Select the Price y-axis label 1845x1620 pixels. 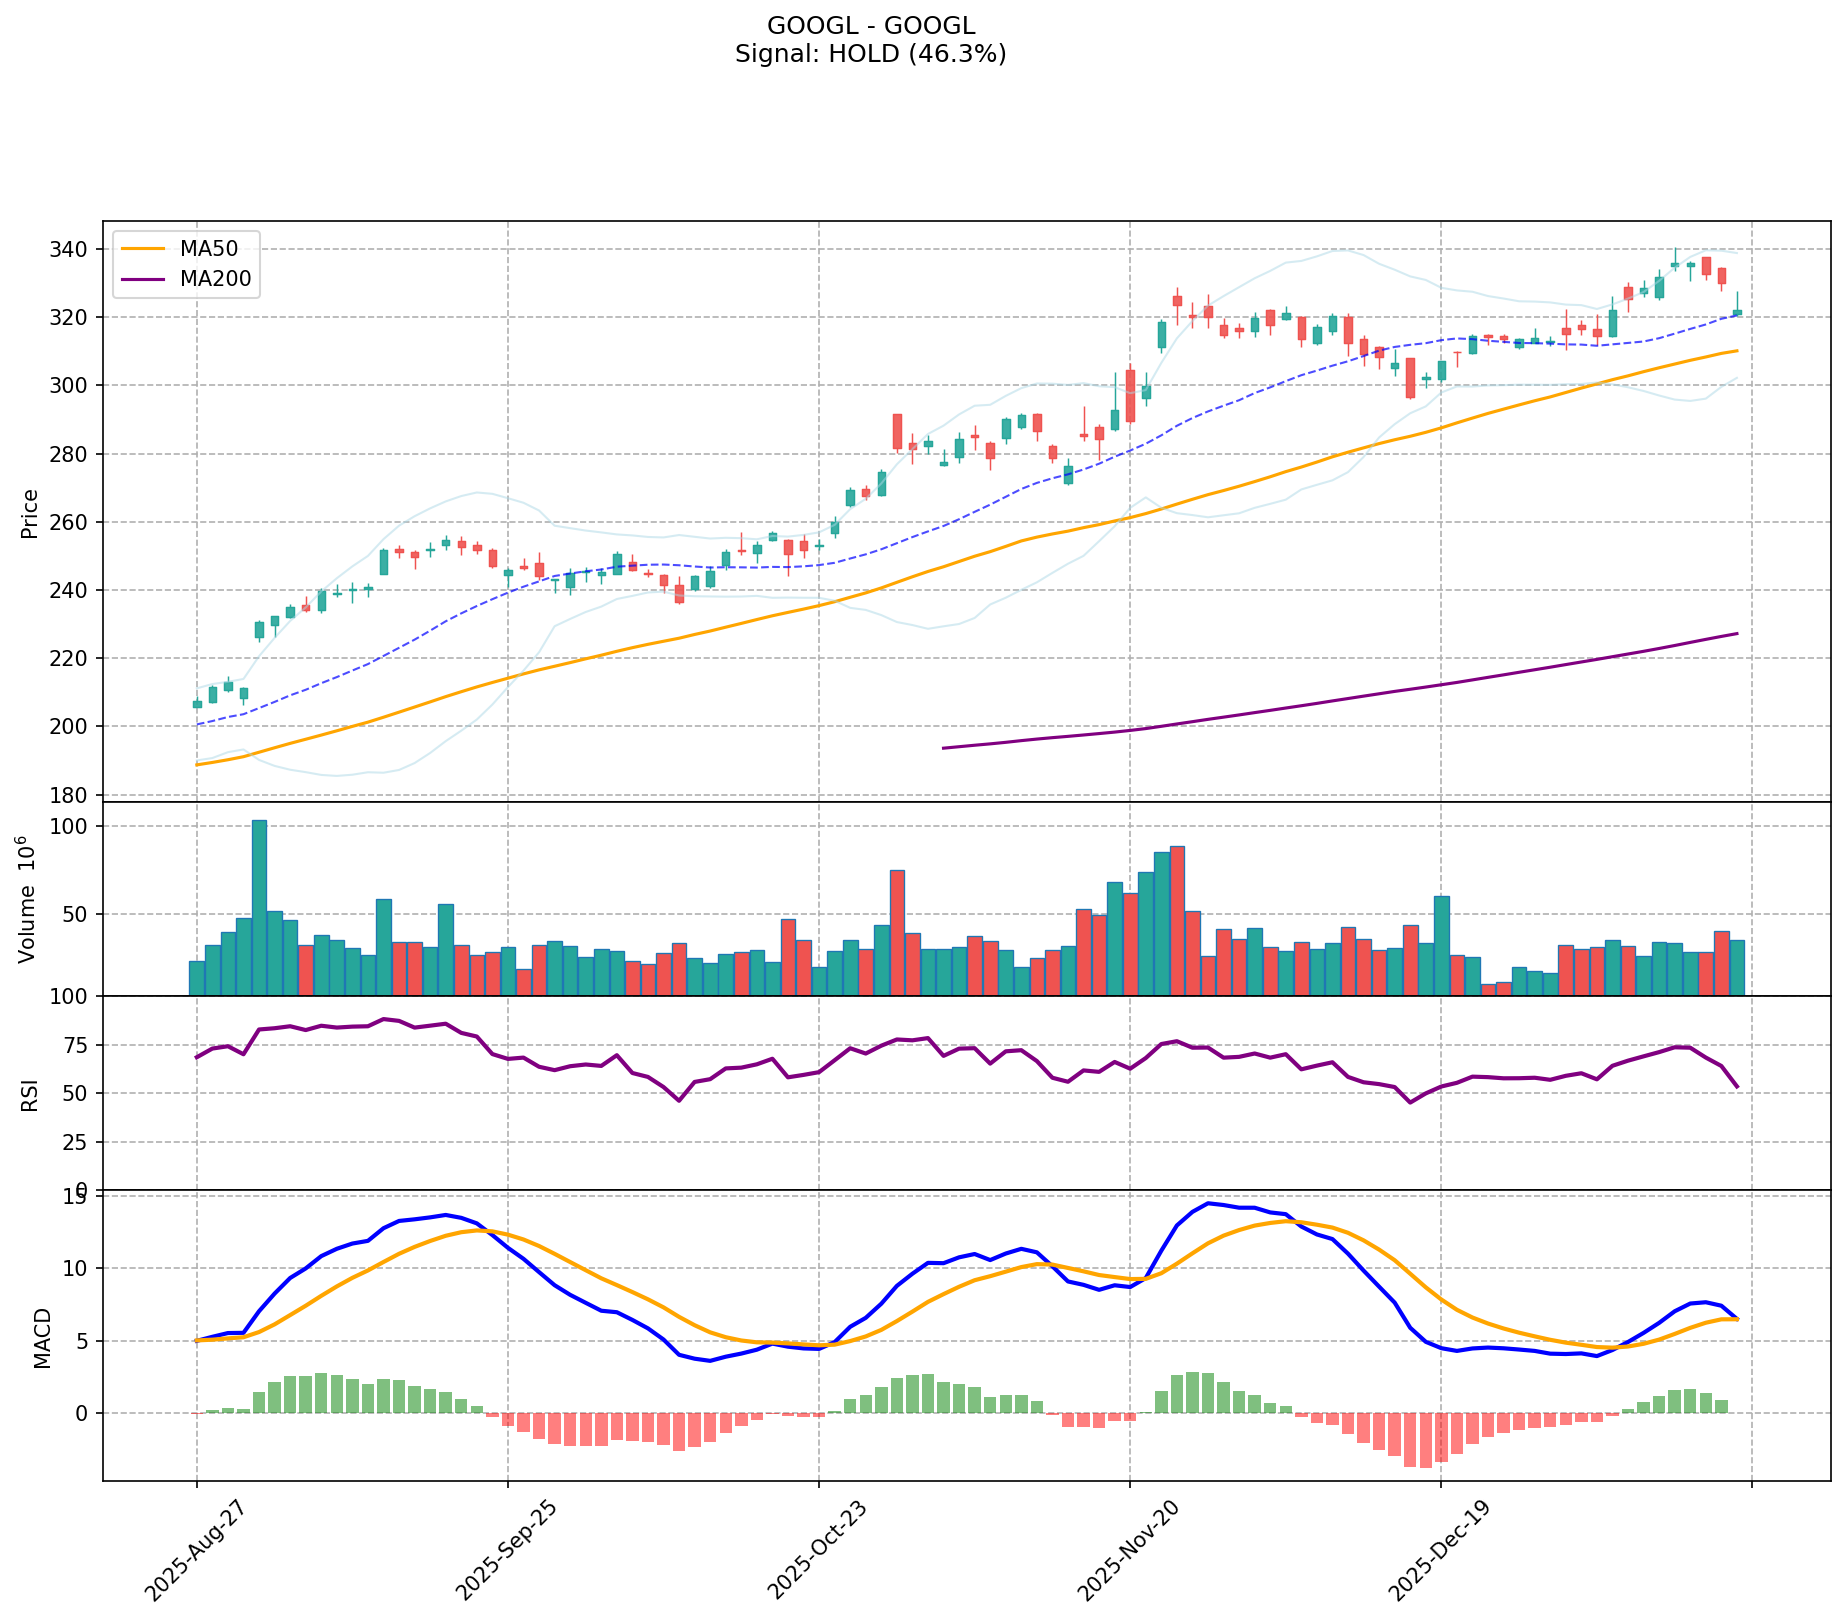tap(30, 513)
